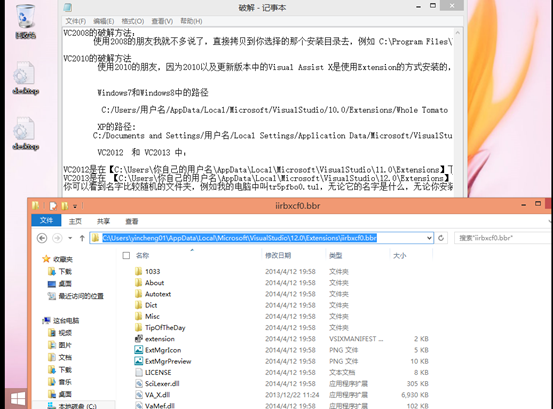Select the LICENSE text file
Image resolution: width=553 pixels, height=409 pixels.
coord(153,372)
